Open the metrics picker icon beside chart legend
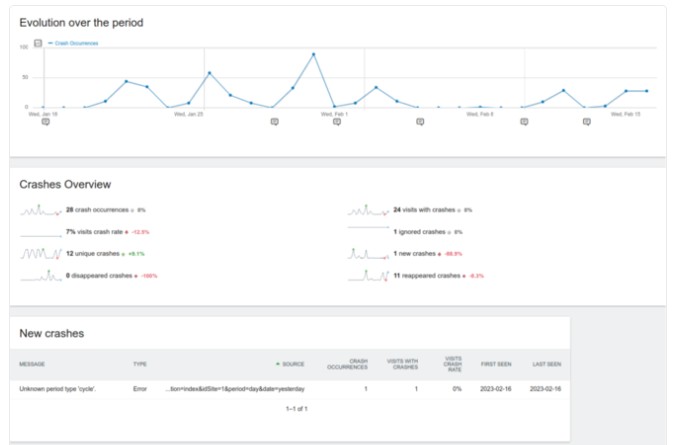The image size is (675, 445). point(38,43)
